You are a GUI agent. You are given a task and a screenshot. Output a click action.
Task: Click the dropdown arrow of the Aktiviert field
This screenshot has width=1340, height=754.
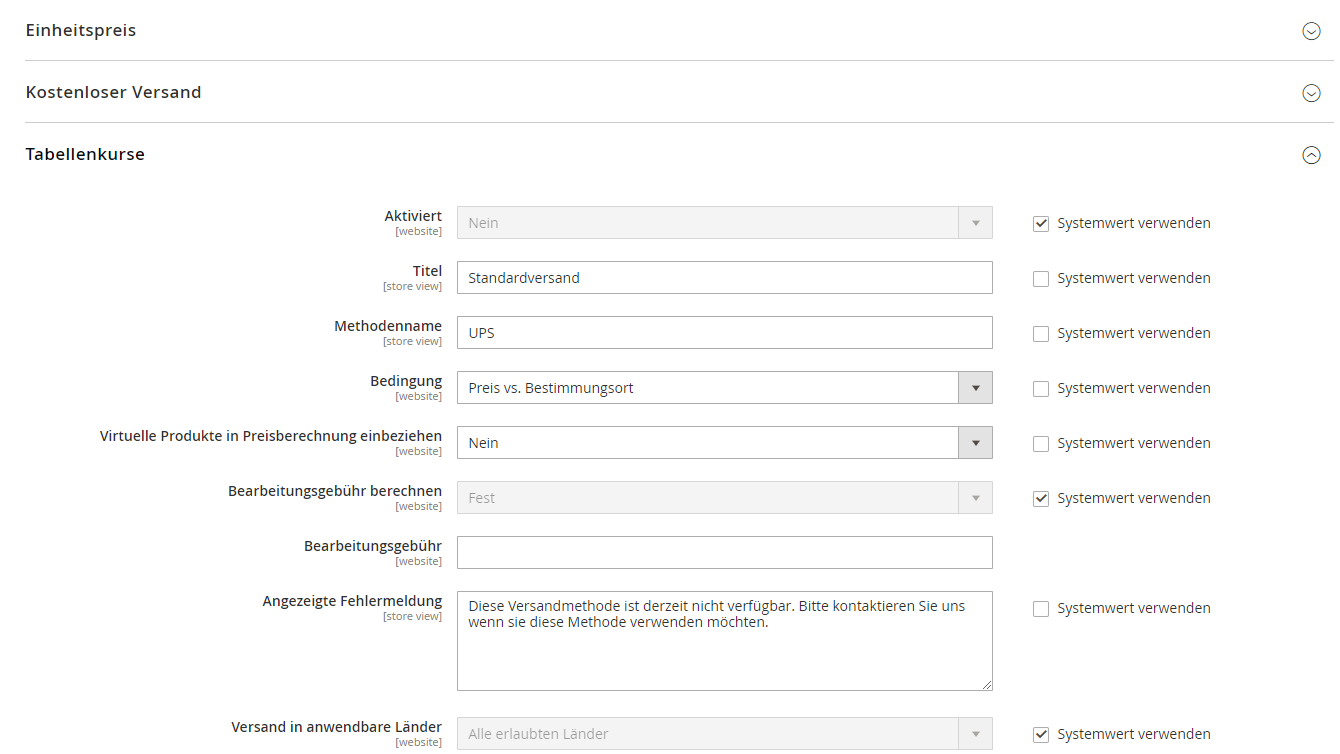coord(975,222)
